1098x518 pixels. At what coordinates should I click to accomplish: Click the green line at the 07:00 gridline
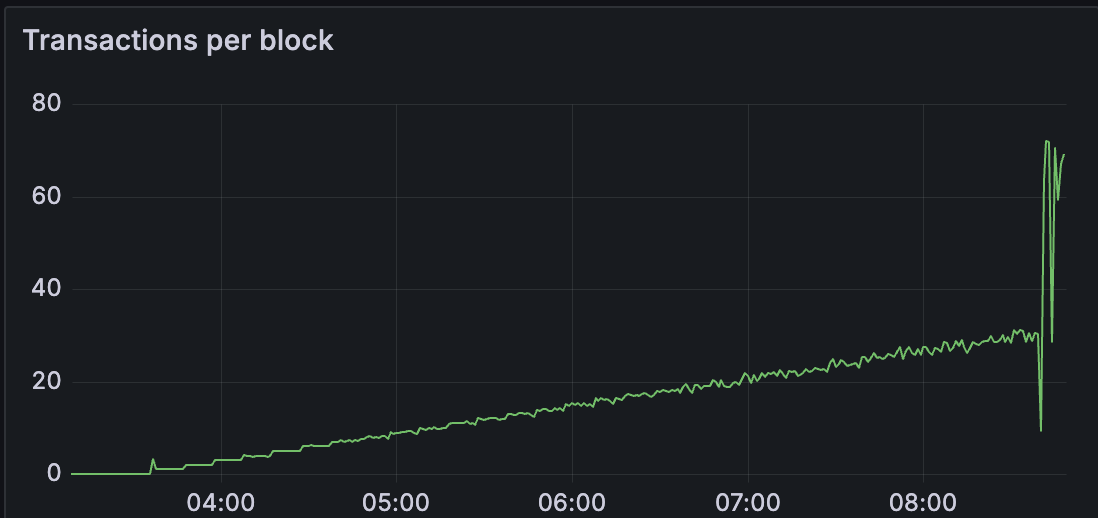tap(747, 376)
